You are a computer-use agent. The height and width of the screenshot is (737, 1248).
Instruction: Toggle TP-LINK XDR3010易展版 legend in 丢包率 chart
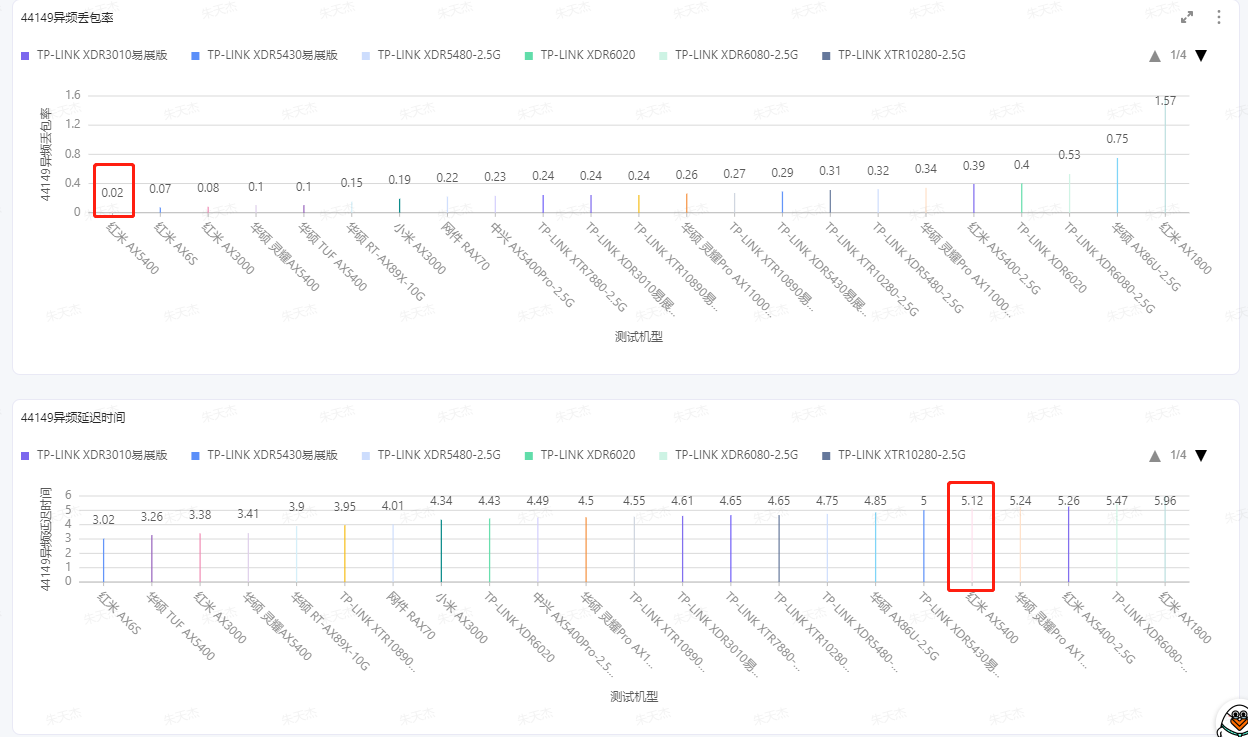[x=94, y=55]
